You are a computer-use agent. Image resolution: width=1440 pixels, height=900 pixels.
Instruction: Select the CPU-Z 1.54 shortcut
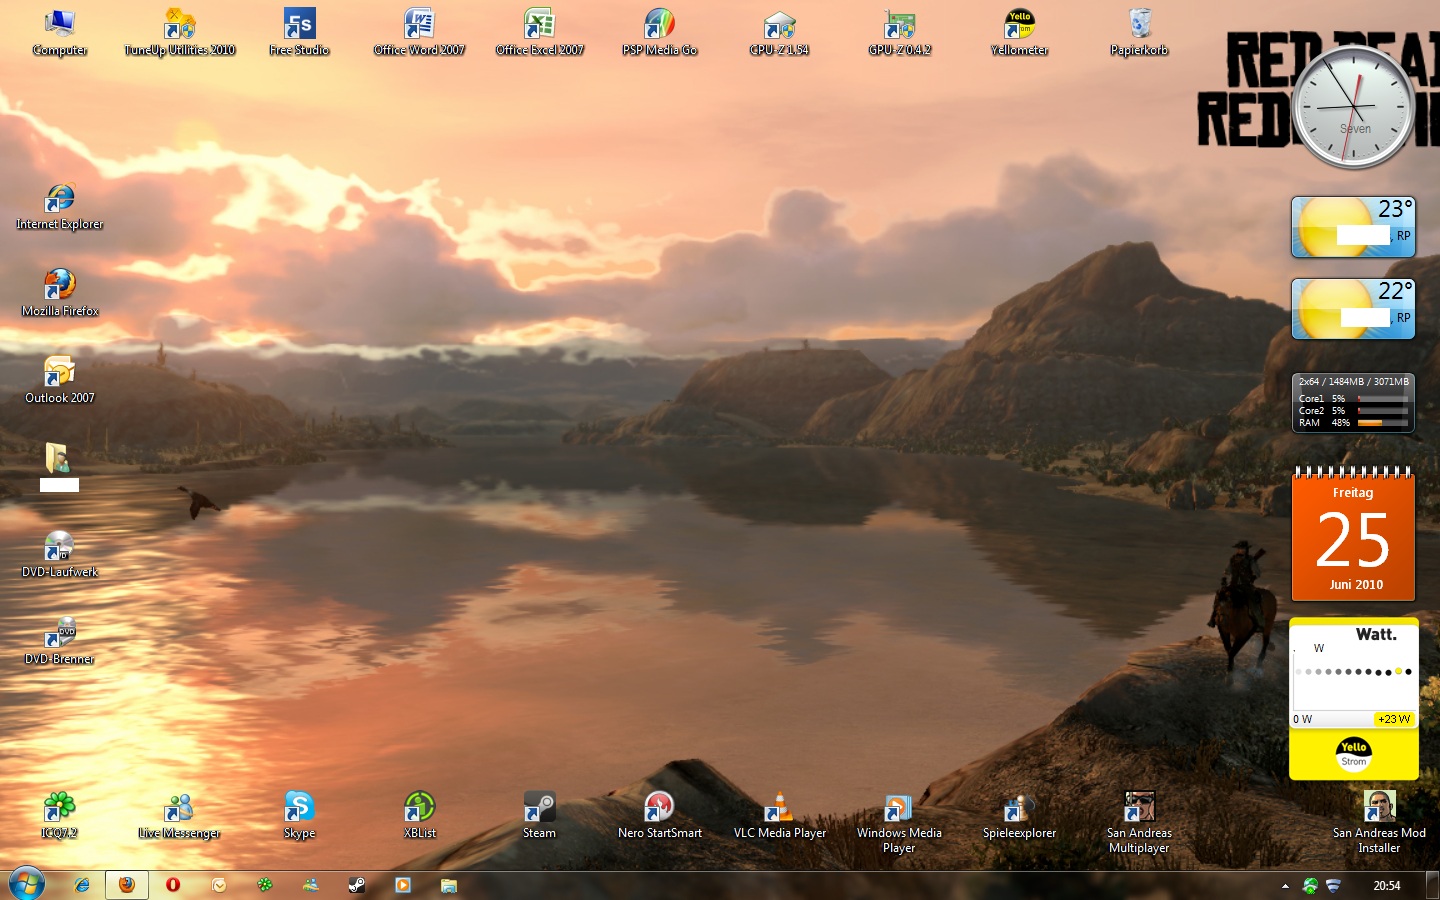coord(779,32)
